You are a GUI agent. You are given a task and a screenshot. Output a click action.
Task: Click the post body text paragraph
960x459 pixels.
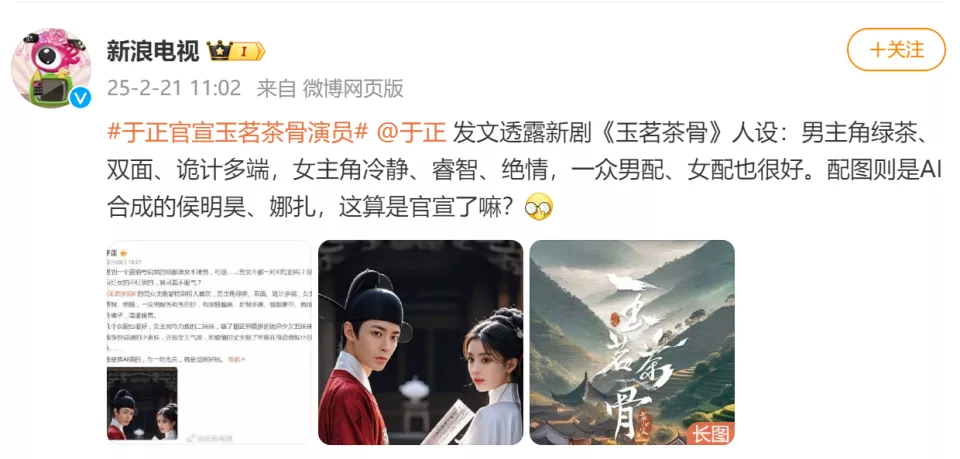523,170
